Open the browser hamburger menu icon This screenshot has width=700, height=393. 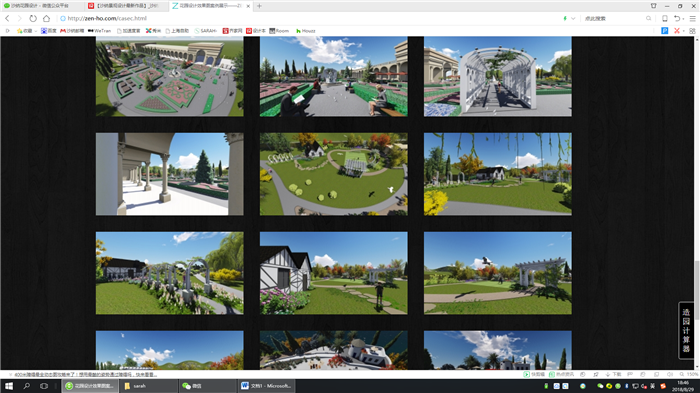692,18
